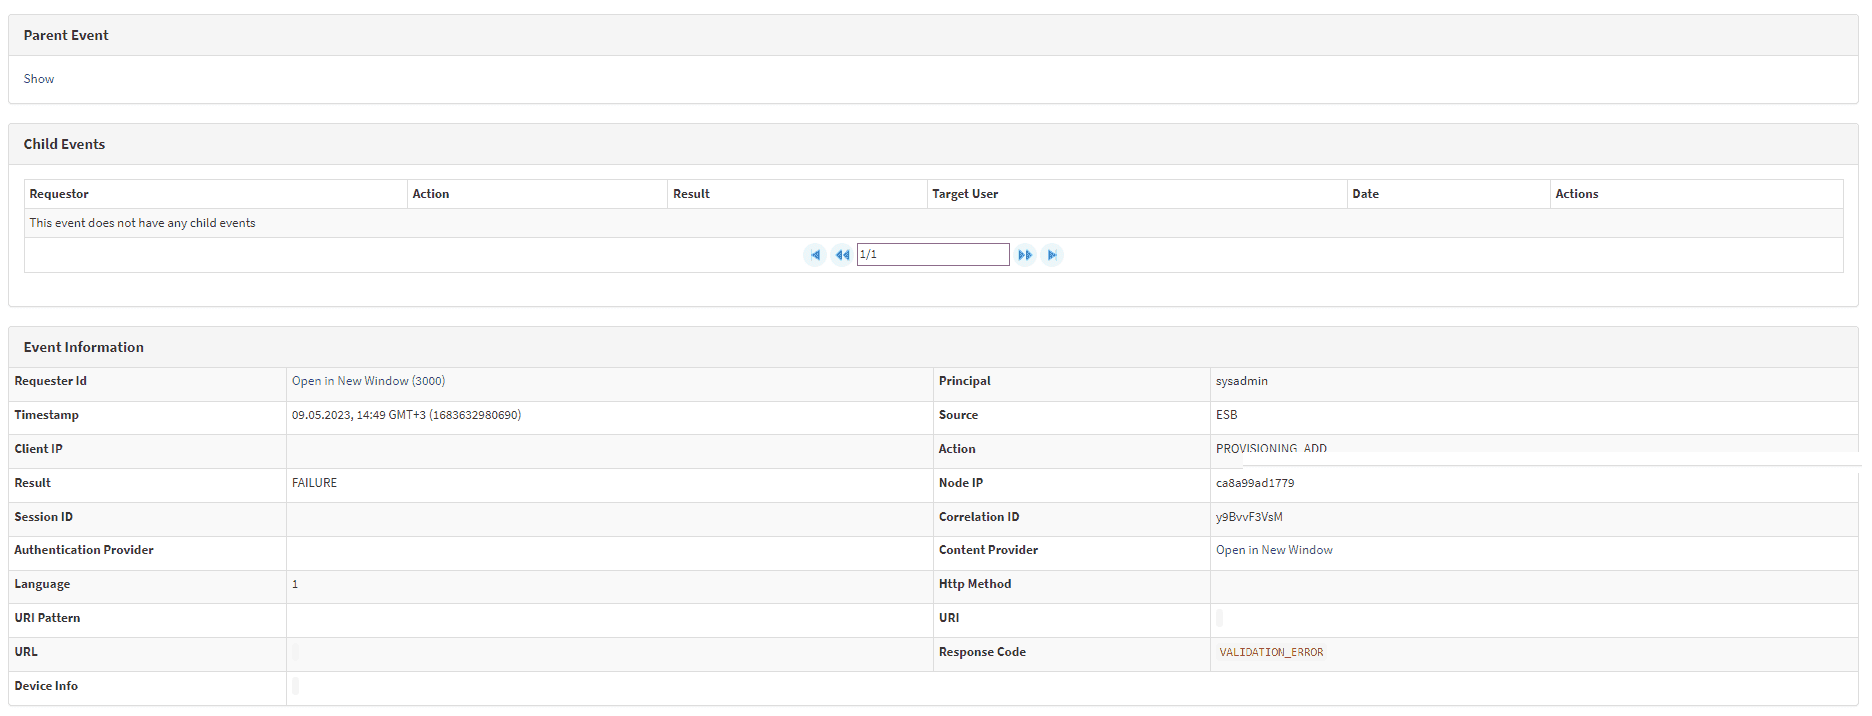Click the Child Events panel heading
Viewport: 1872px width, 716px height.
(64, 144)
